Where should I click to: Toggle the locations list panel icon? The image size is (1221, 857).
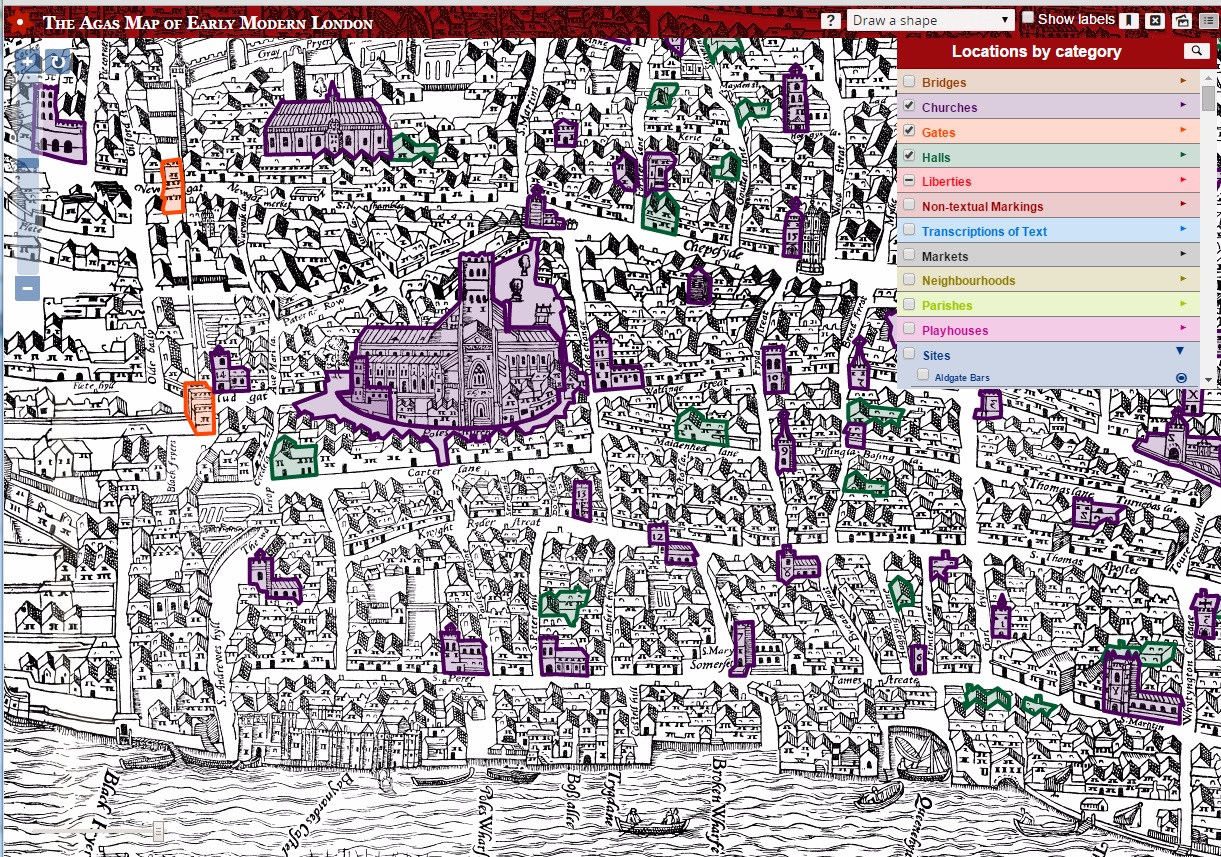click(1209, 20)
